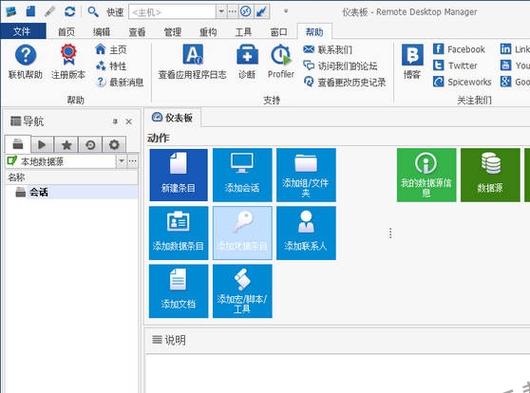530x393 pixels.
Task: Click the 添加文档 add document tile
Action: point(178,291)
